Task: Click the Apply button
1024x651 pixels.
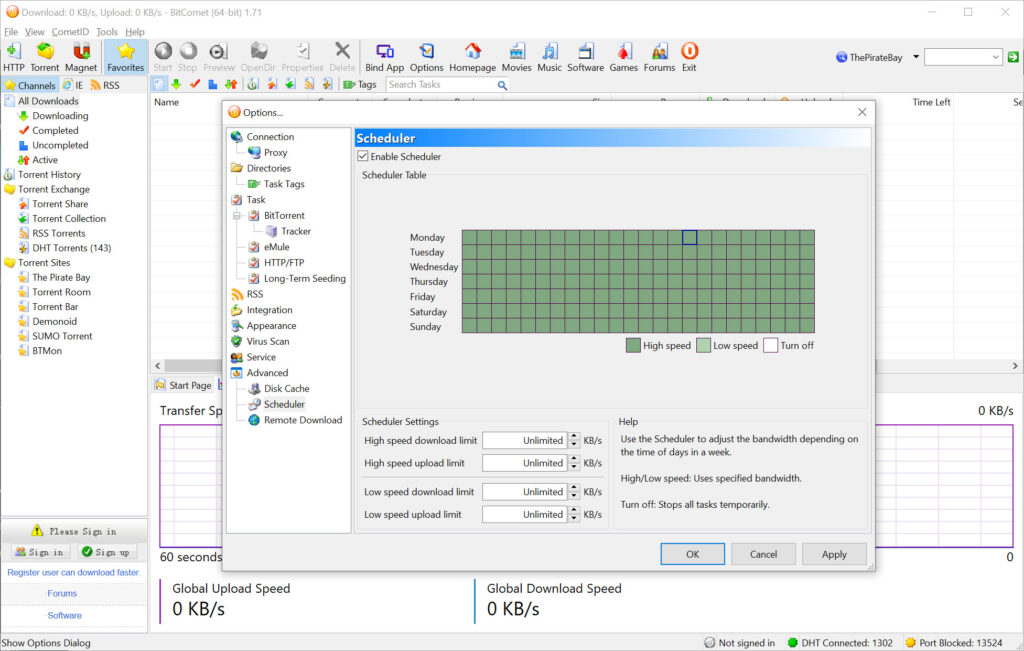Action: point(834,554)
